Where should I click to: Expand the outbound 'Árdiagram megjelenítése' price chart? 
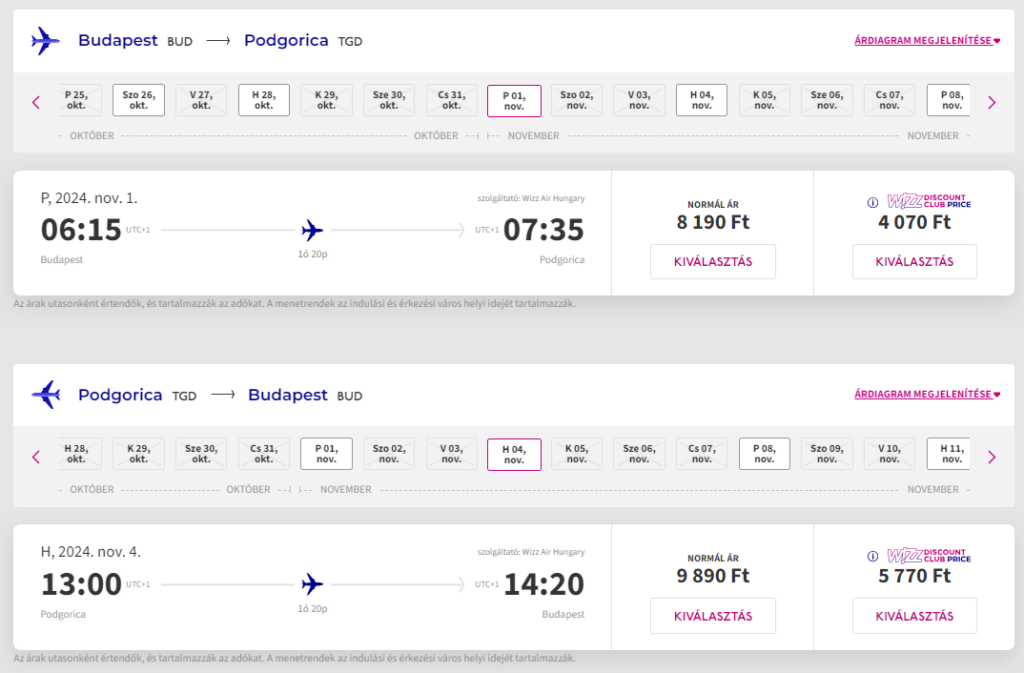927,40
